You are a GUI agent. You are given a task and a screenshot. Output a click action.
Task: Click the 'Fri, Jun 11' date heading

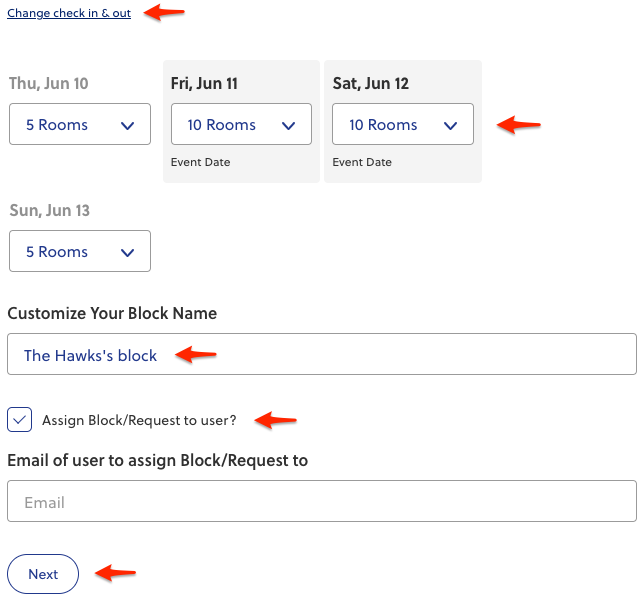(204, 84)
